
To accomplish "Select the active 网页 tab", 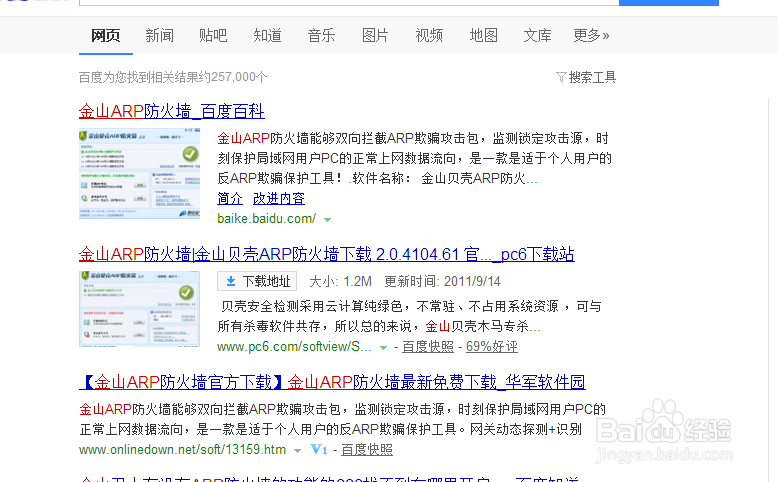I will pyautogui.click(x=106, y=35).
